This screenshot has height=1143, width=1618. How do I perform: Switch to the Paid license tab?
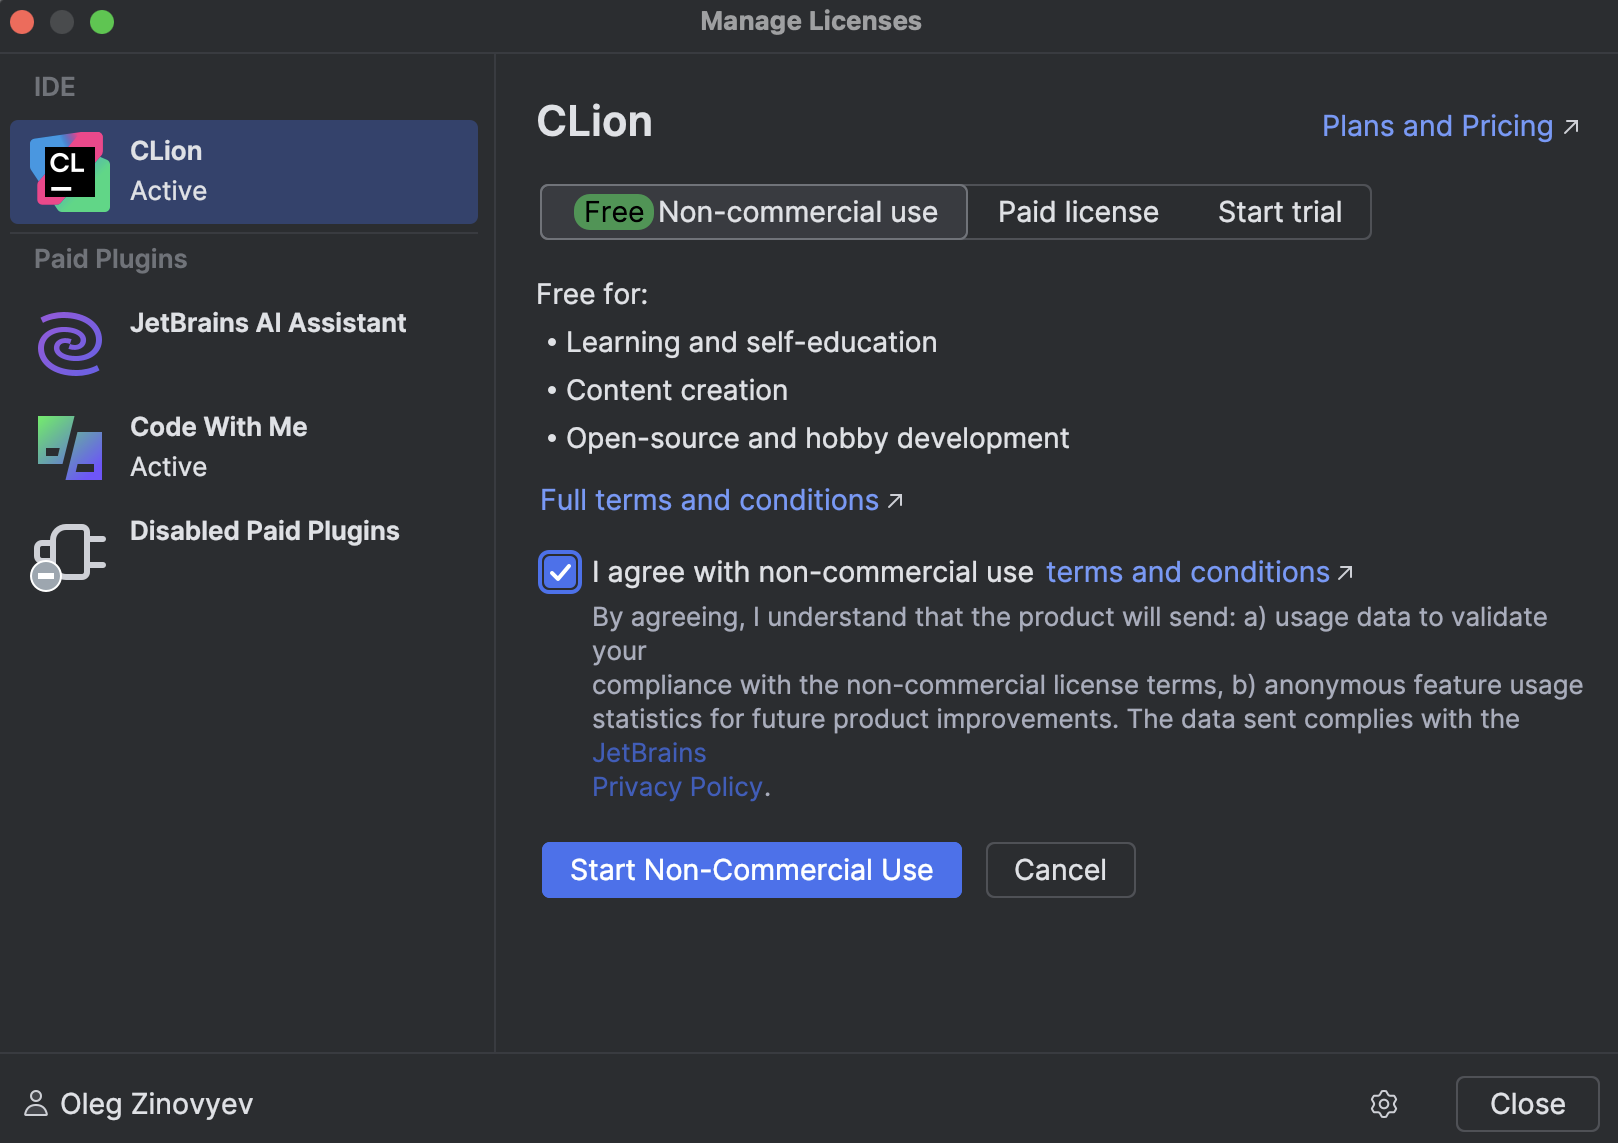click(x=1077, y=212)
